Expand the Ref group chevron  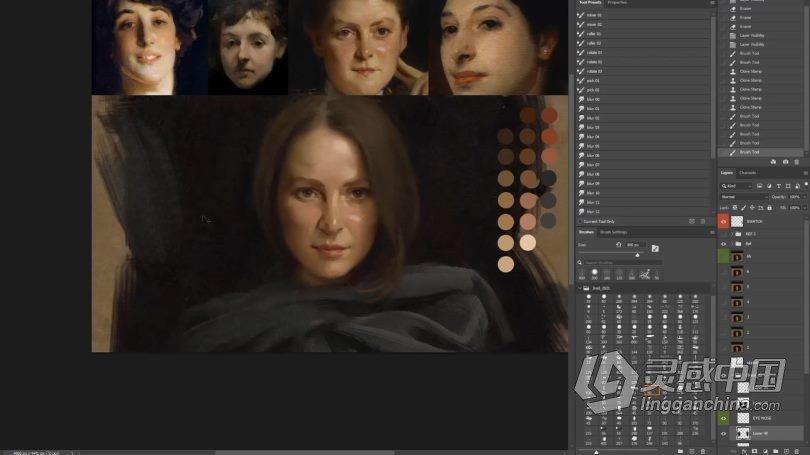coord(732,244)
